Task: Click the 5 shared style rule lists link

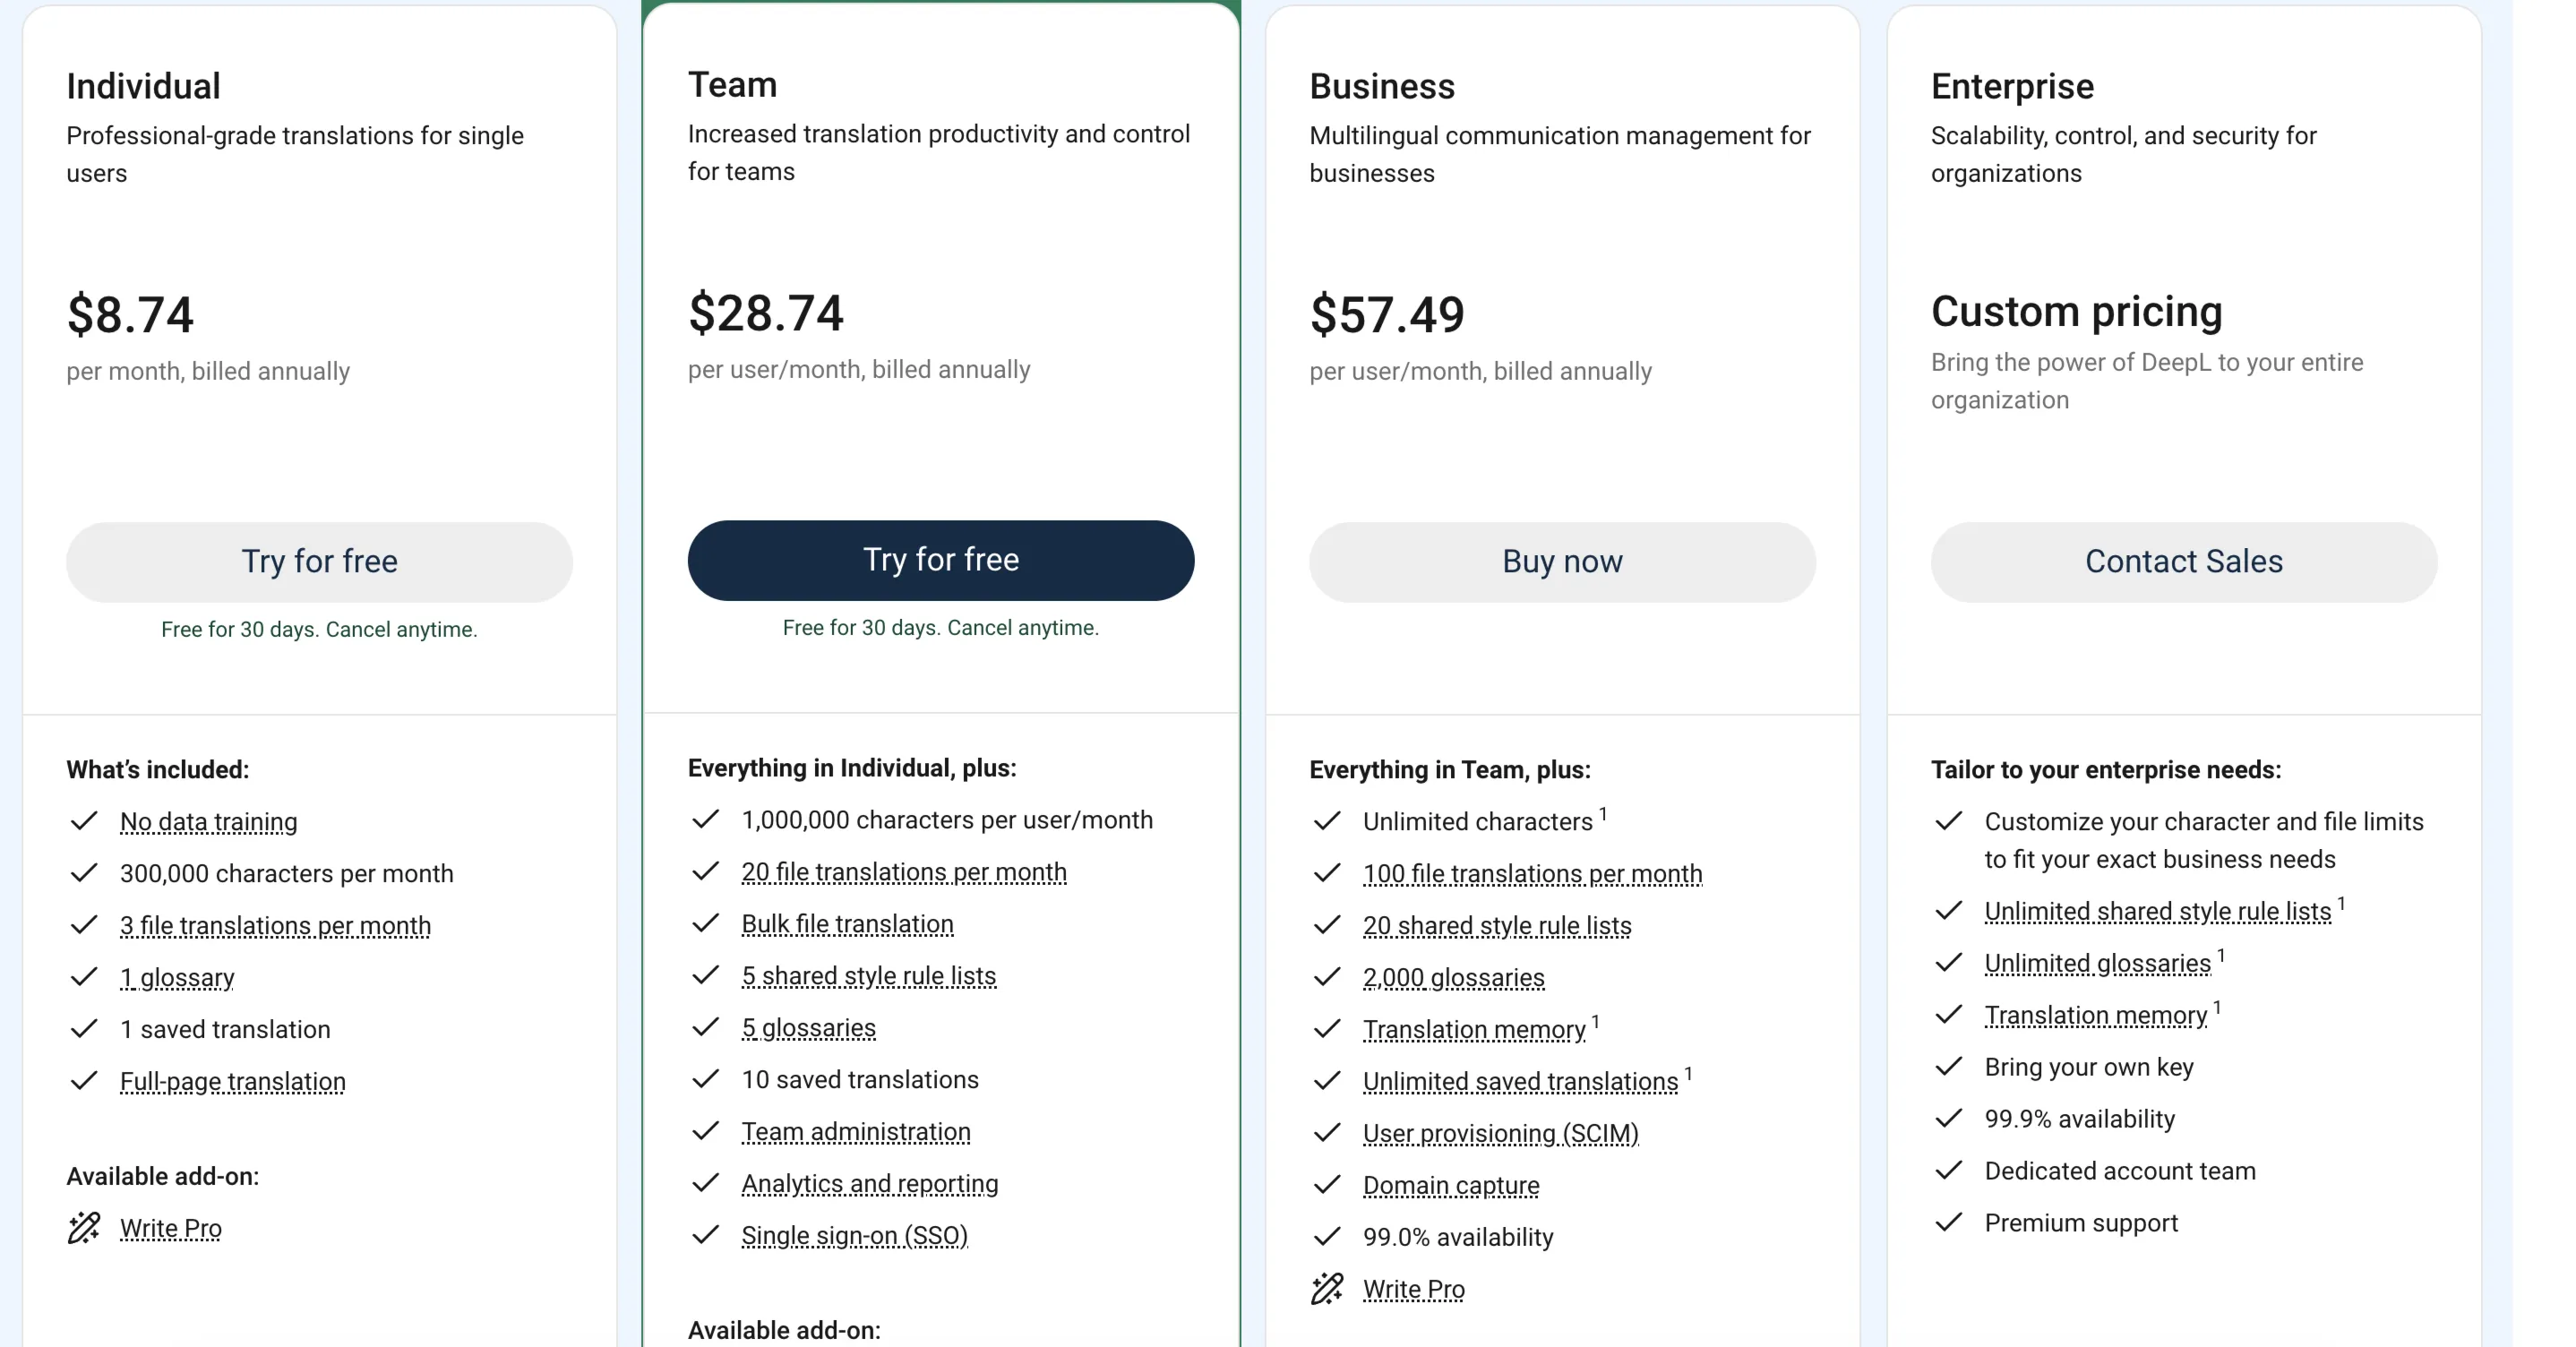Action: pos(868,975)
